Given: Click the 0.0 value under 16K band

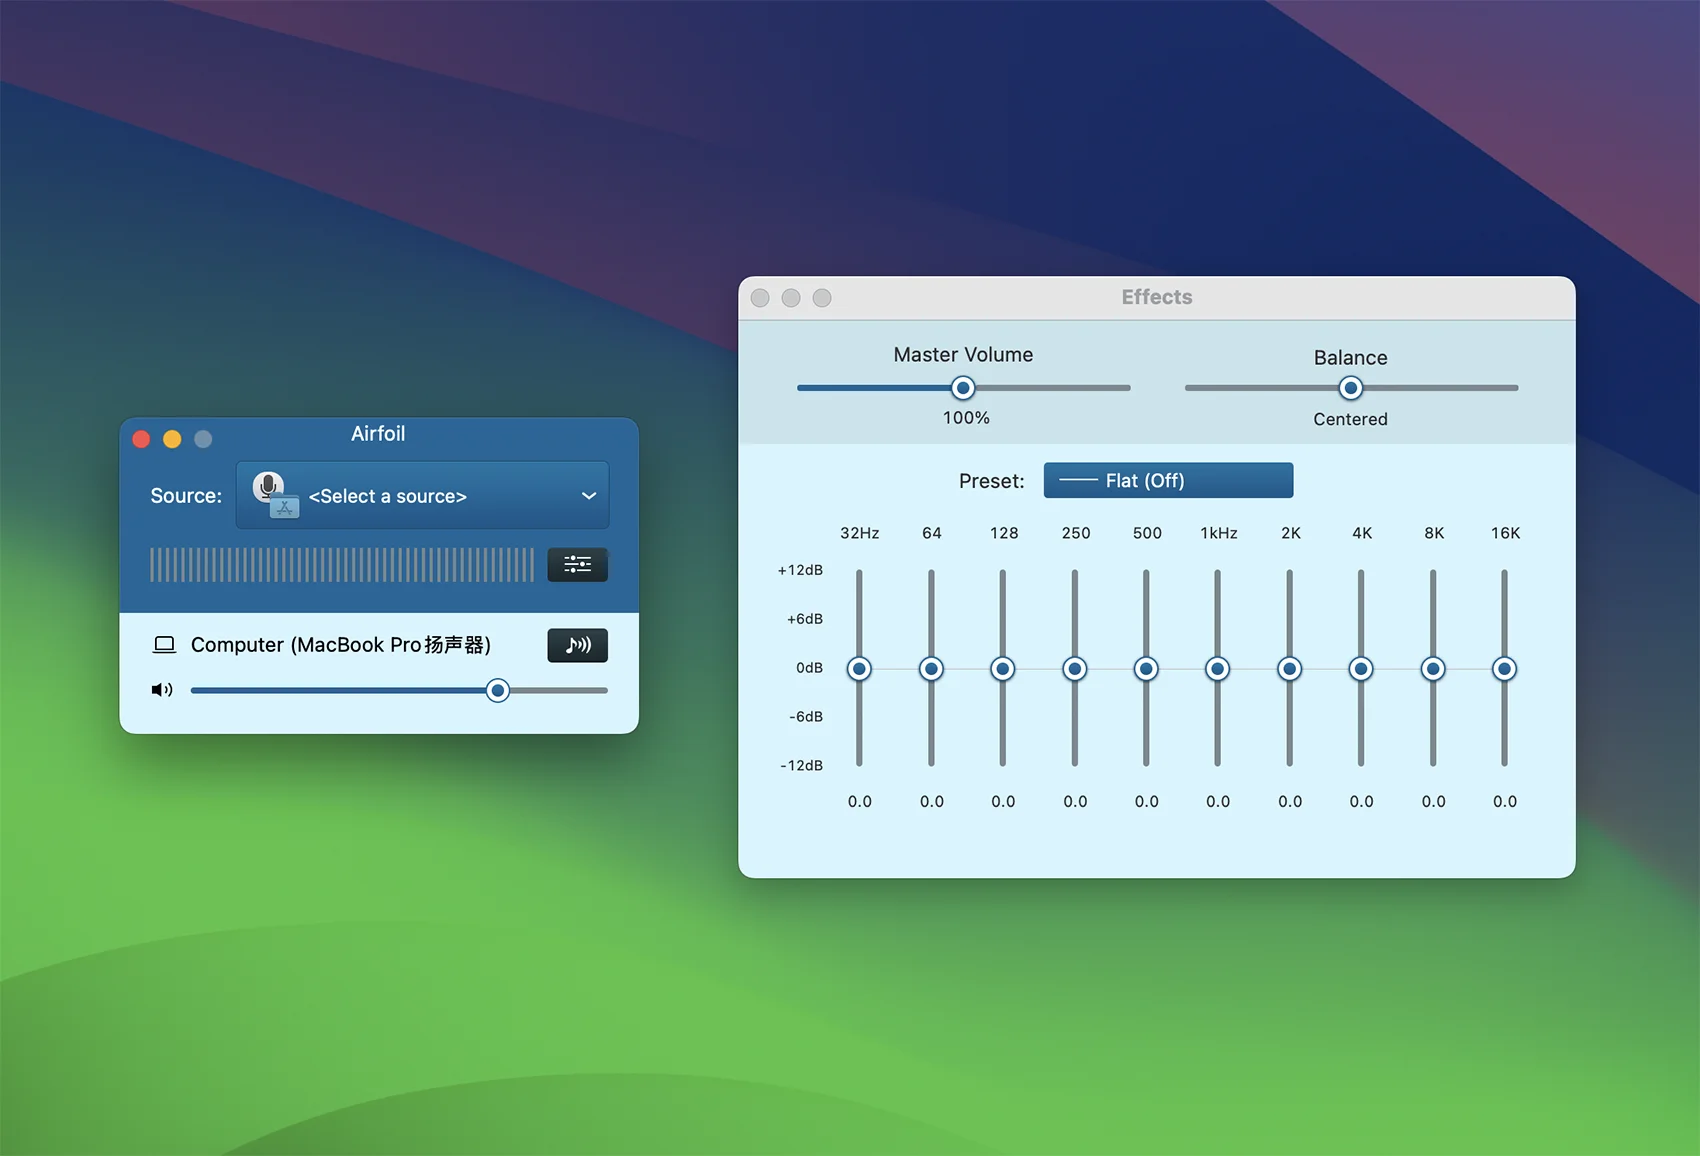Looking at the screenshot, I should tap(1505, 801).
